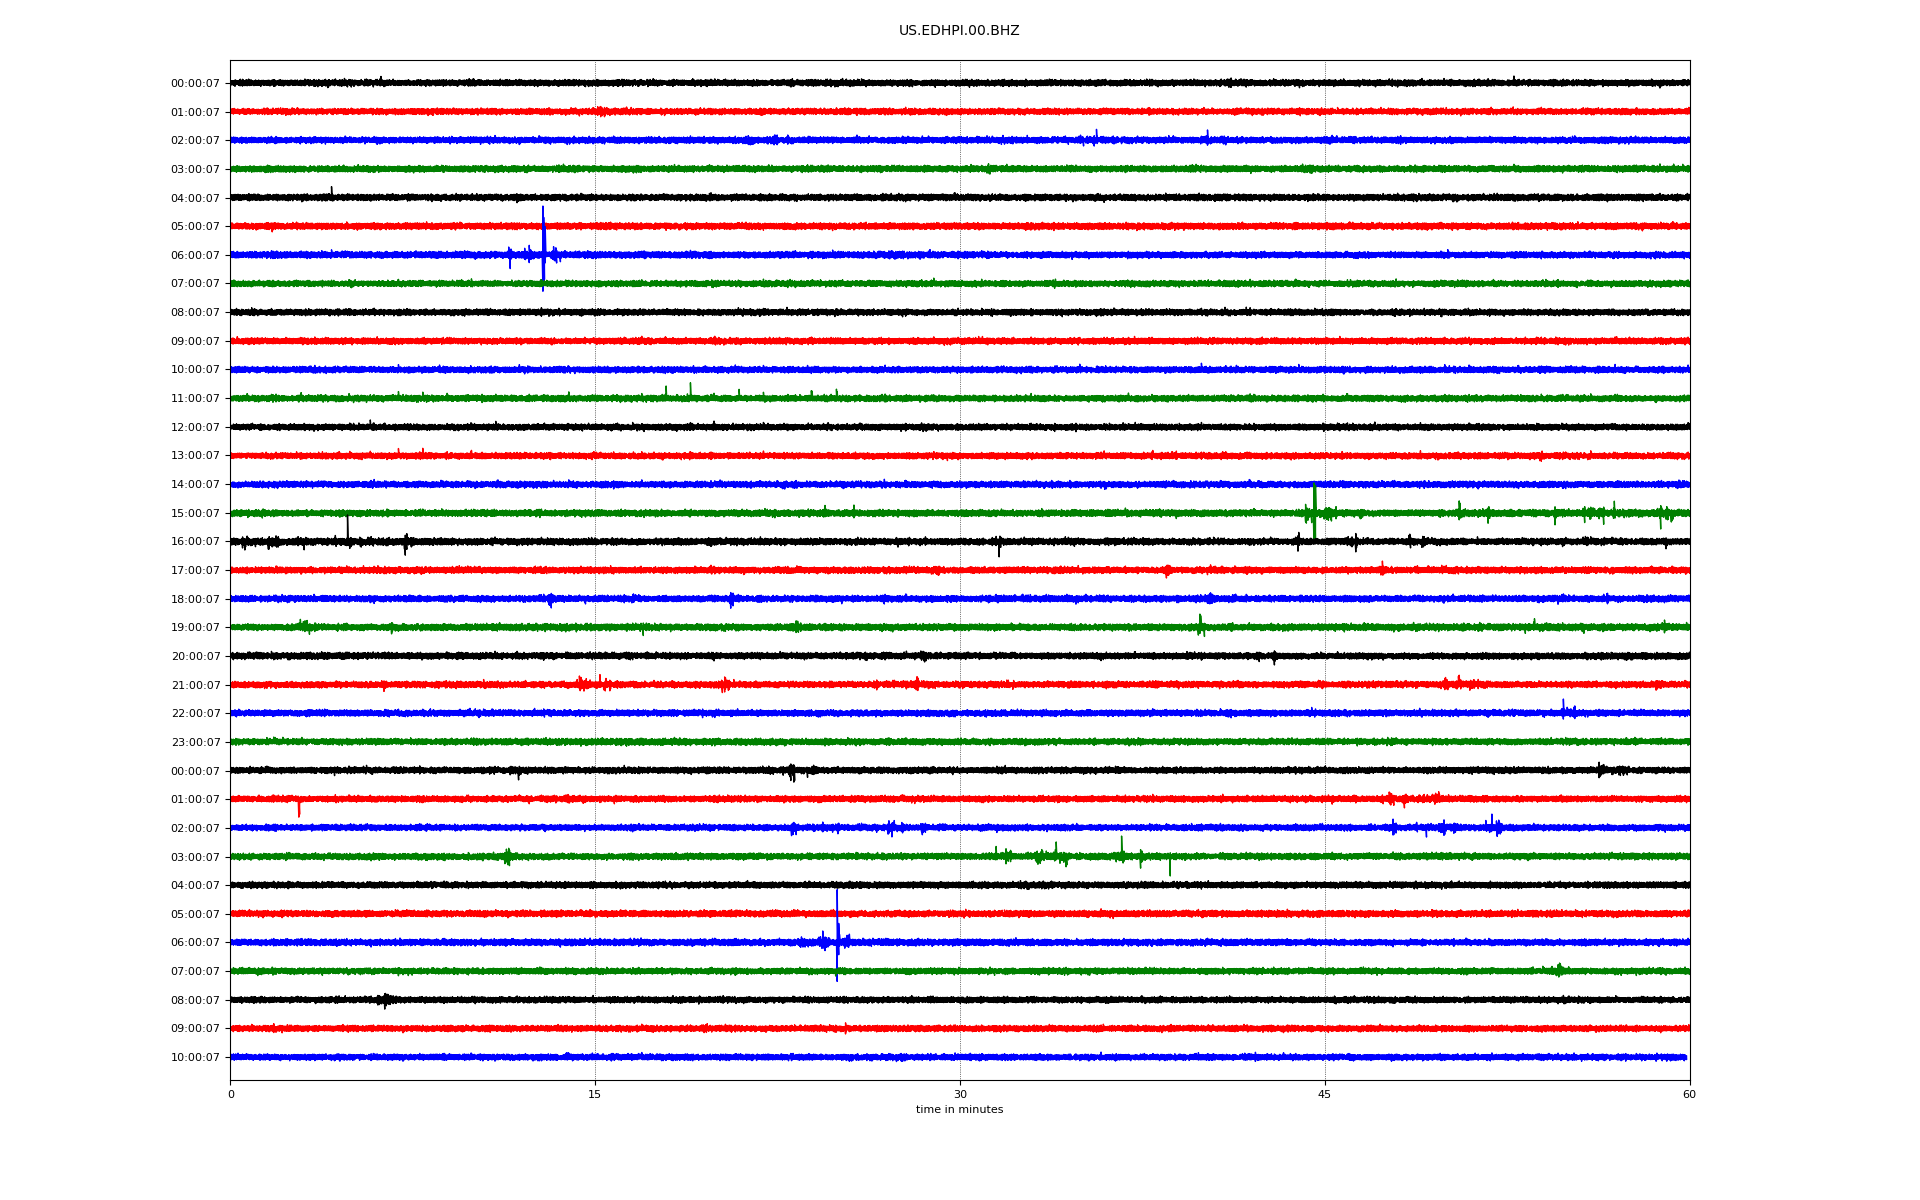Click the 22:00:07 blue trace label

(x=195, y=714)
